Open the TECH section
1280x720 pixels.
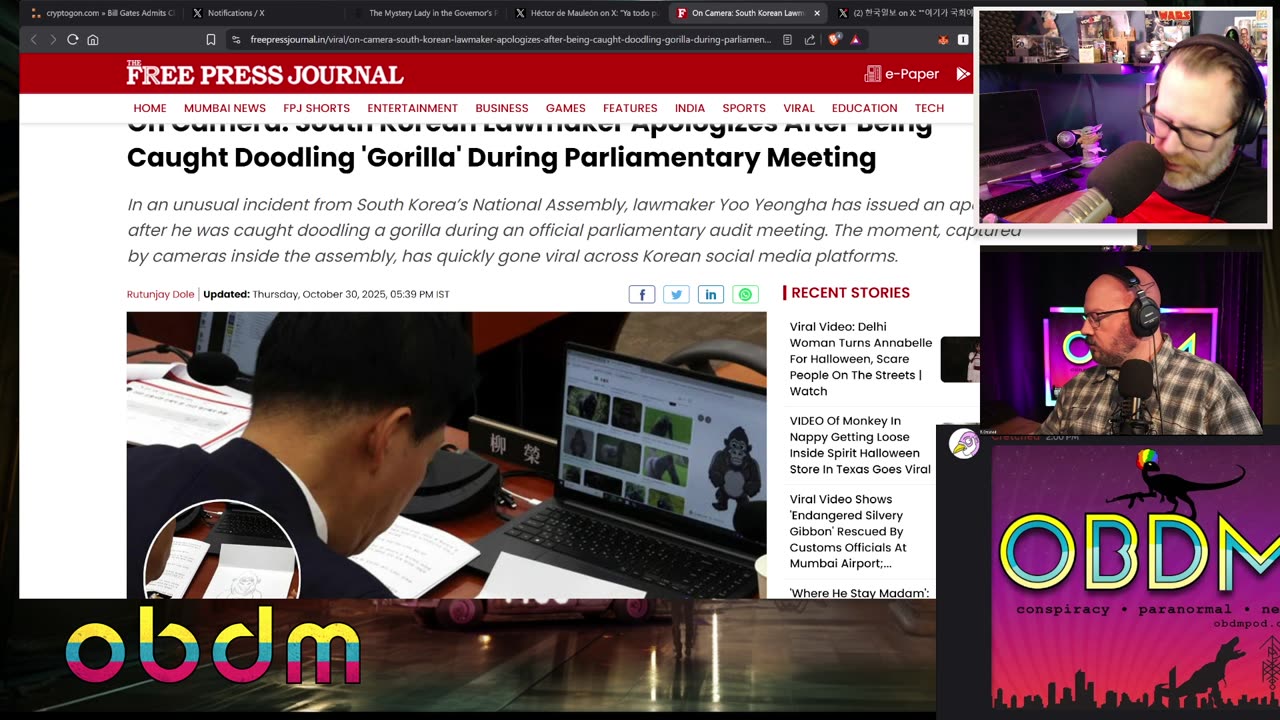[929, 108]
